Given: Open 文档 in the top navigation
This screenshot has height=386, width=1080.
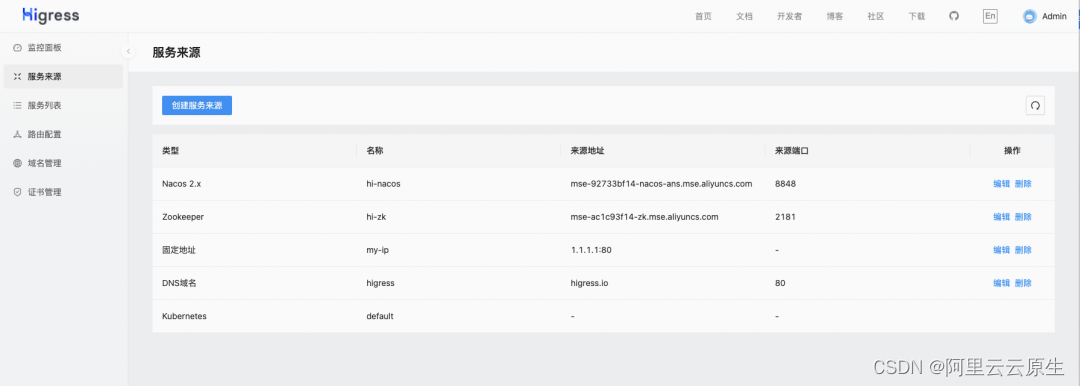Looking at the screenshot, I should (744, 17).
